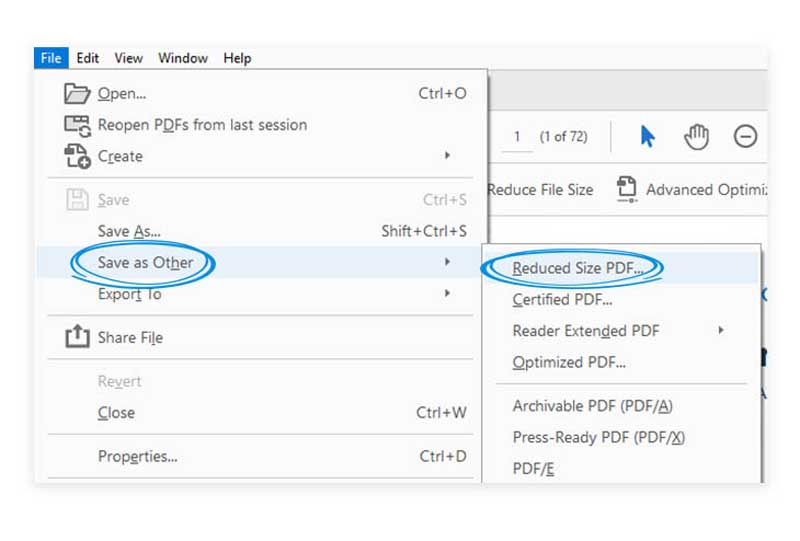Click the Reopen PDFs session icon
This screenshot has height=541, width=800.
coord(77,125)
